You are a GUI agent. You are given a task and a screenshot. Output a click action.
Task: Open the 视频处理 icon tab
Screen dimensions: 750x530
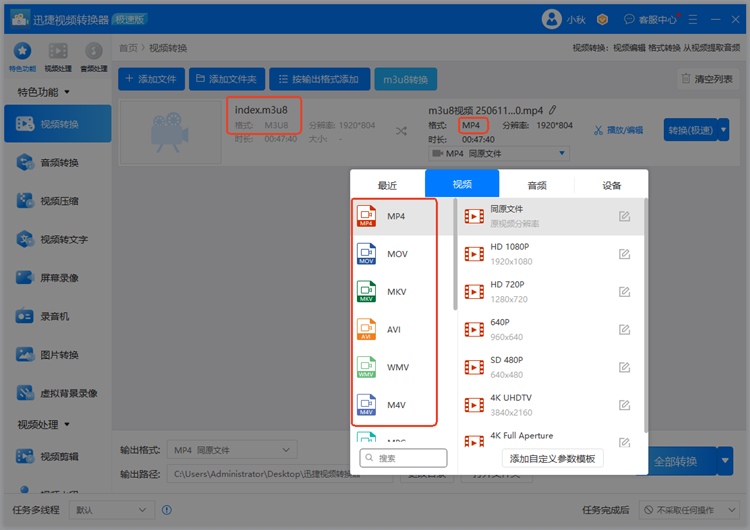click(58, 56)
